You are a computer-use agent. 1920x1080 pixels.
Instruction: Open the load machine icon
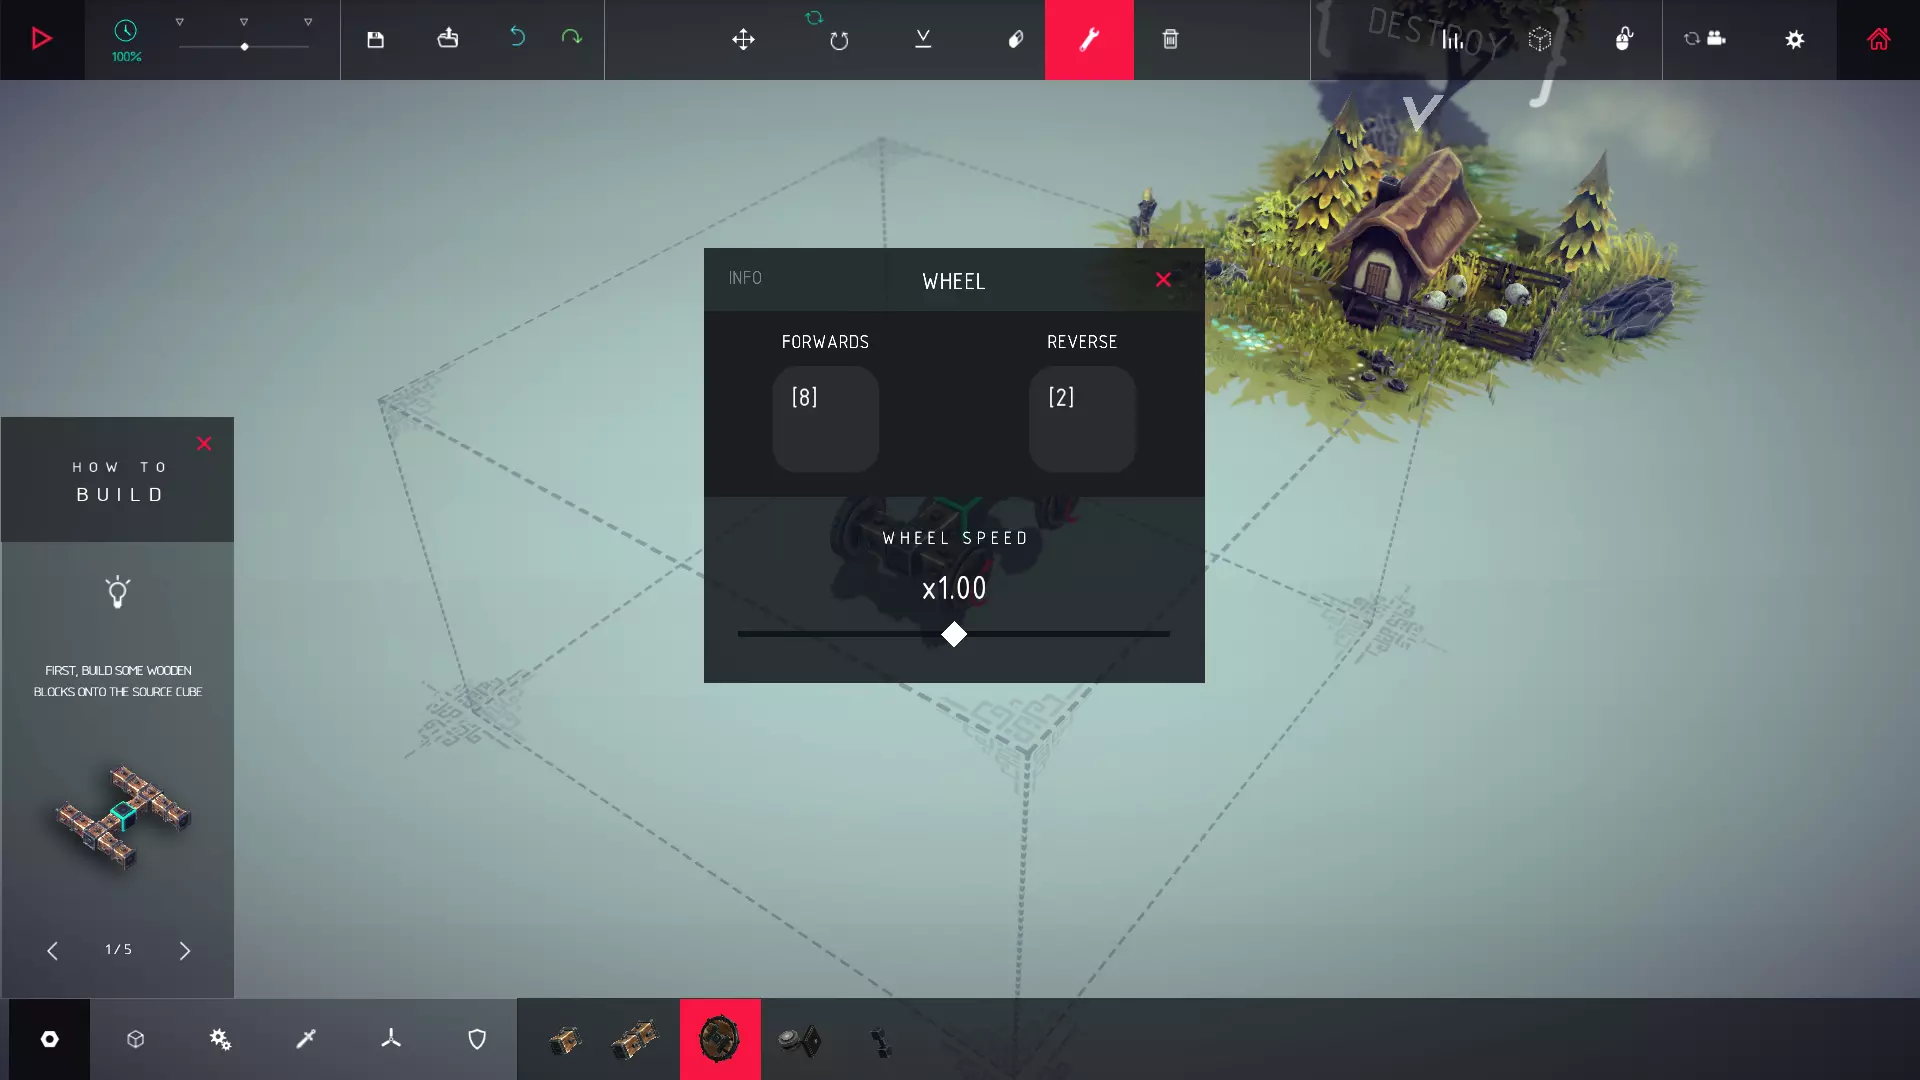[x=448, y=39]
